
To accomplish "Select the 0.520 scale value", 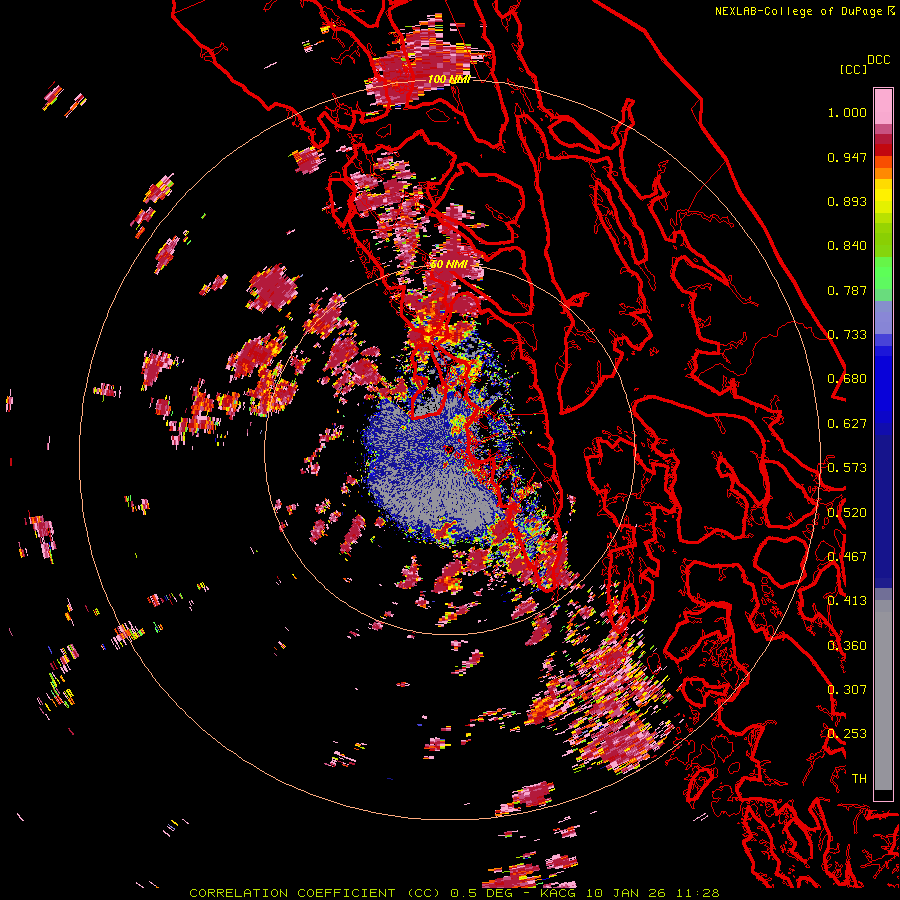I will [847, 512].
